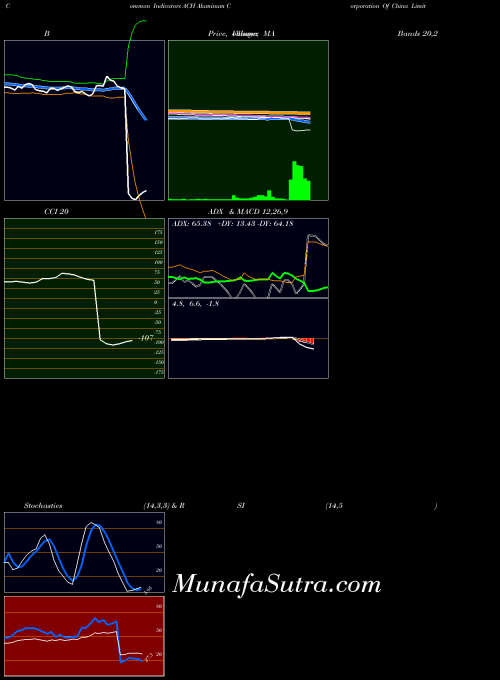The height and width of the screenshot is (680, 500).
Task: Click the red MACD histogram bars
Action: [x=305, y=341]
